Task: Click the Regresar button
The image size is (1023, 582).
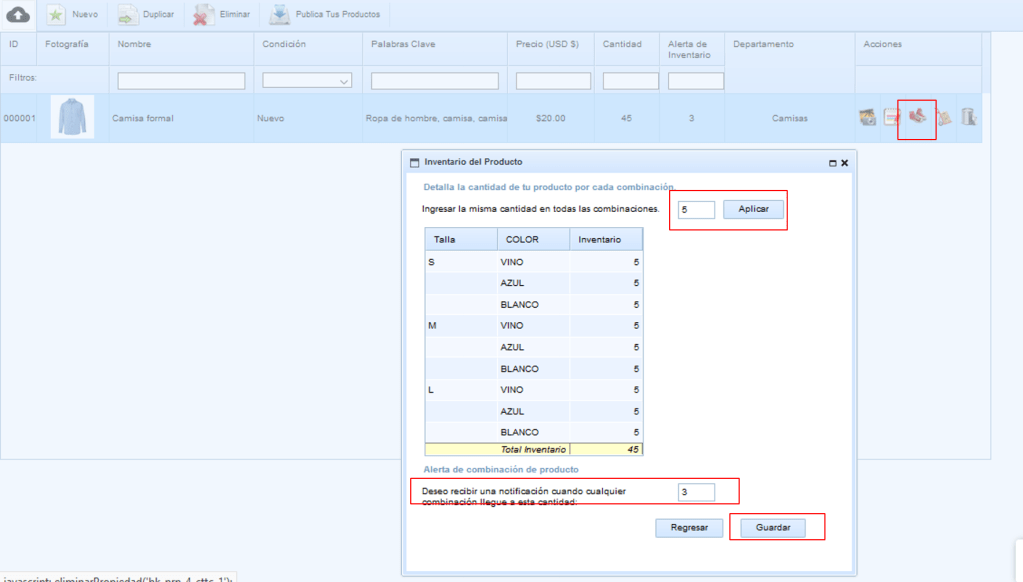Action: pos(689,527)
